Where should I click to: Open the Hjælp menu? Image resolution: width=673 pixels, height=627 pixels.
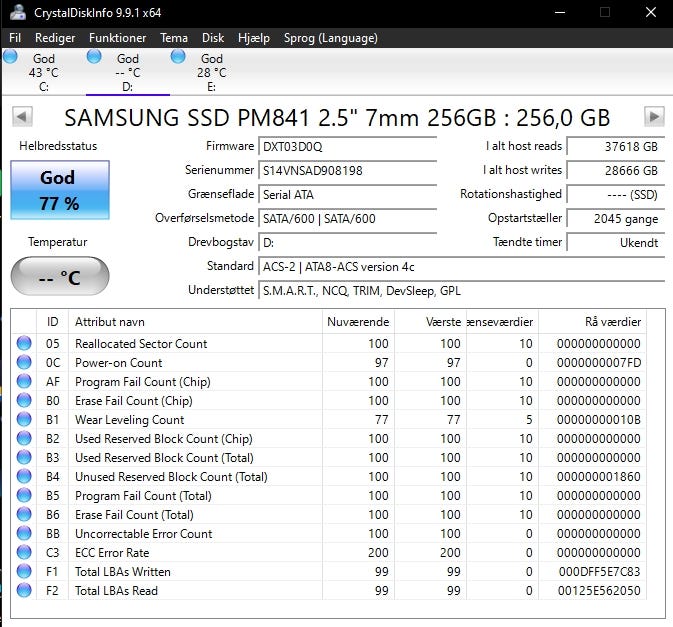coord(254,38)
